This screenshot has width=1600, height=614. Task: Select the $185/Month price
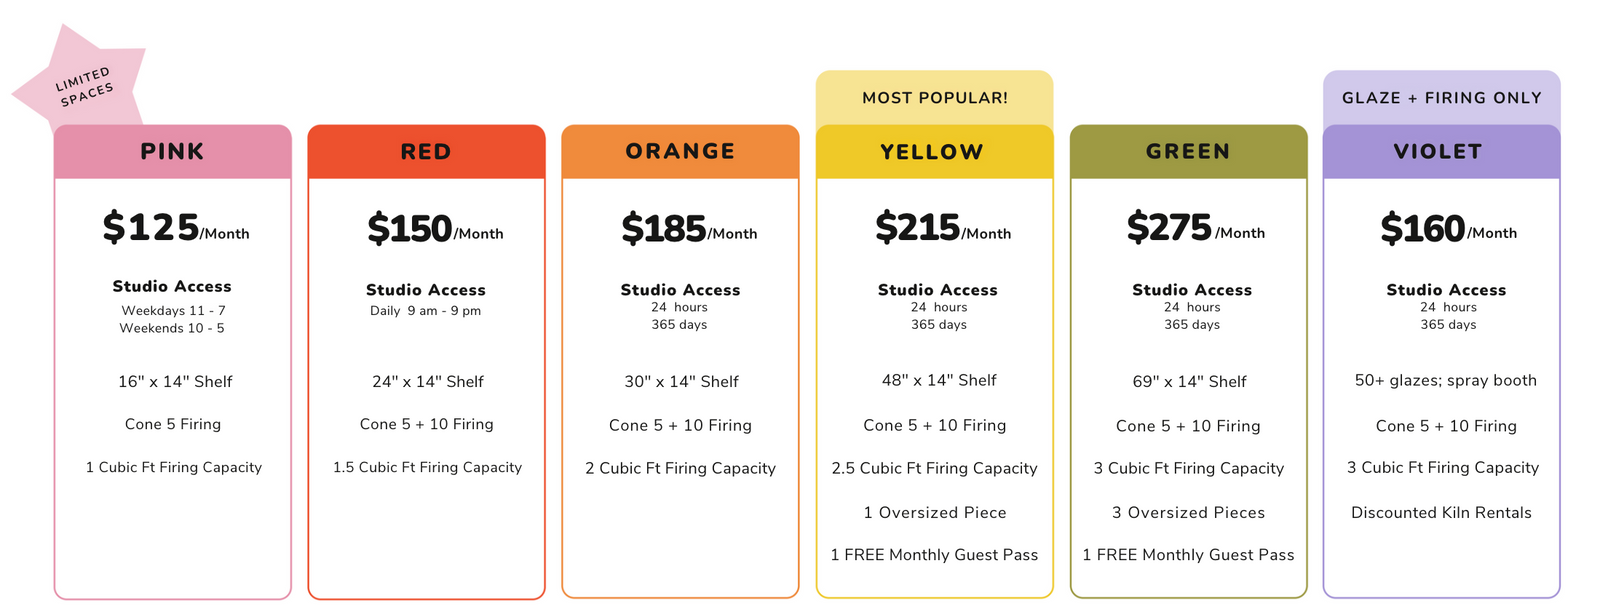tap(689, 229)
